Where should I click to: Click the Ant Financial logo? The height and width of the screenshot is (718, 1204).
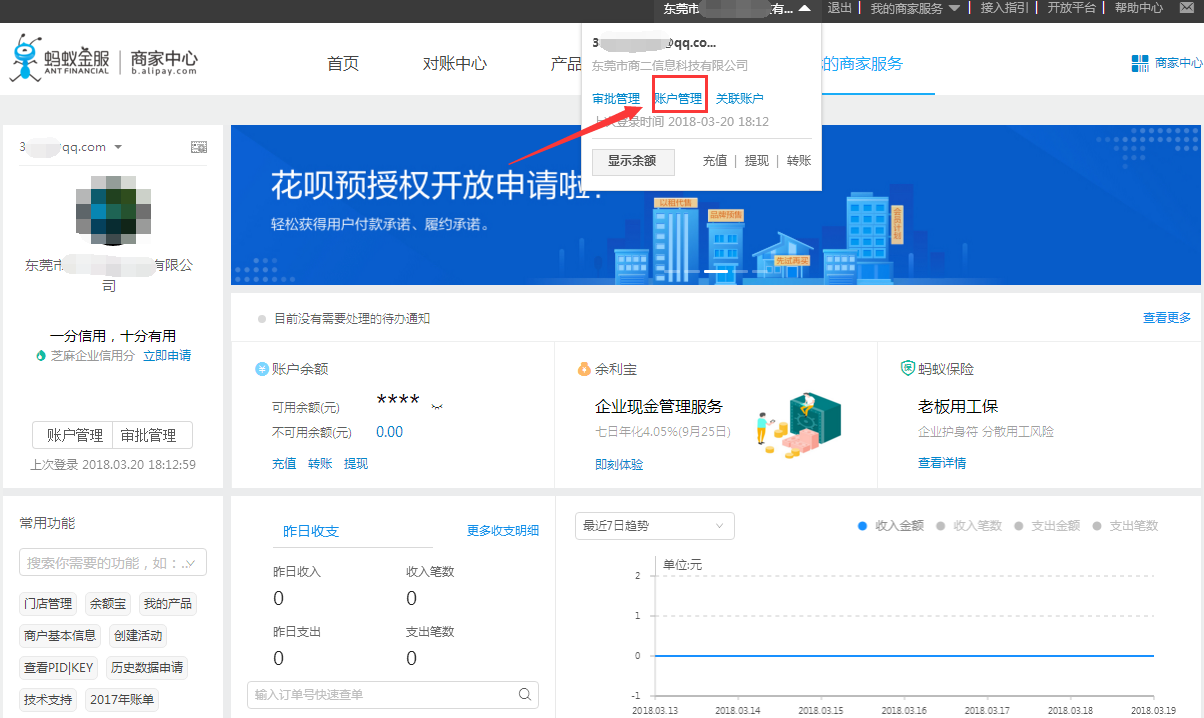click(60, 60)
